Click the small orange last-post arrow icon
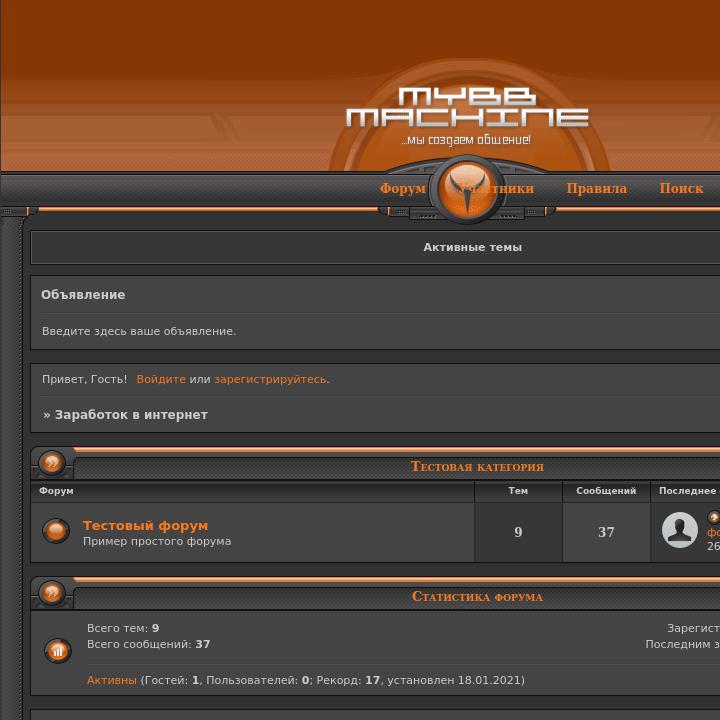The image size is (720, 720). (713, 518)
